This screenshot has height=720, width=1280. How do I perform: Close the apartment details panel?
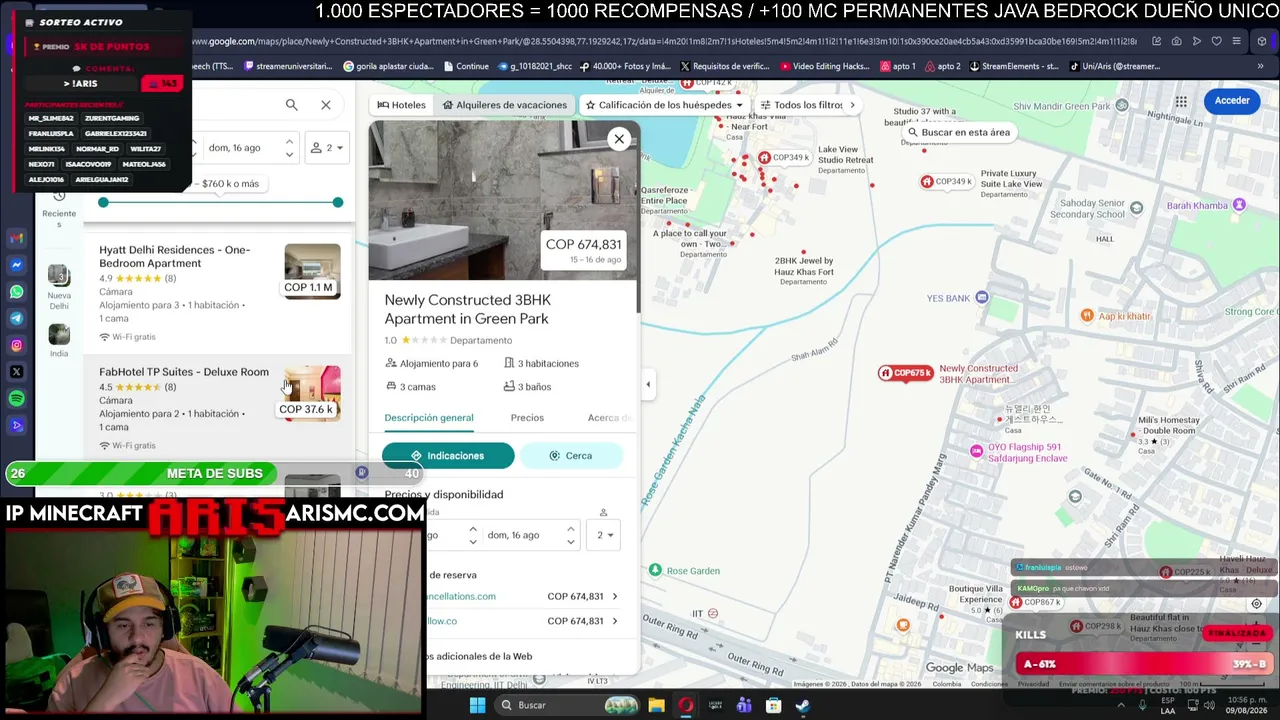(619, 139)
